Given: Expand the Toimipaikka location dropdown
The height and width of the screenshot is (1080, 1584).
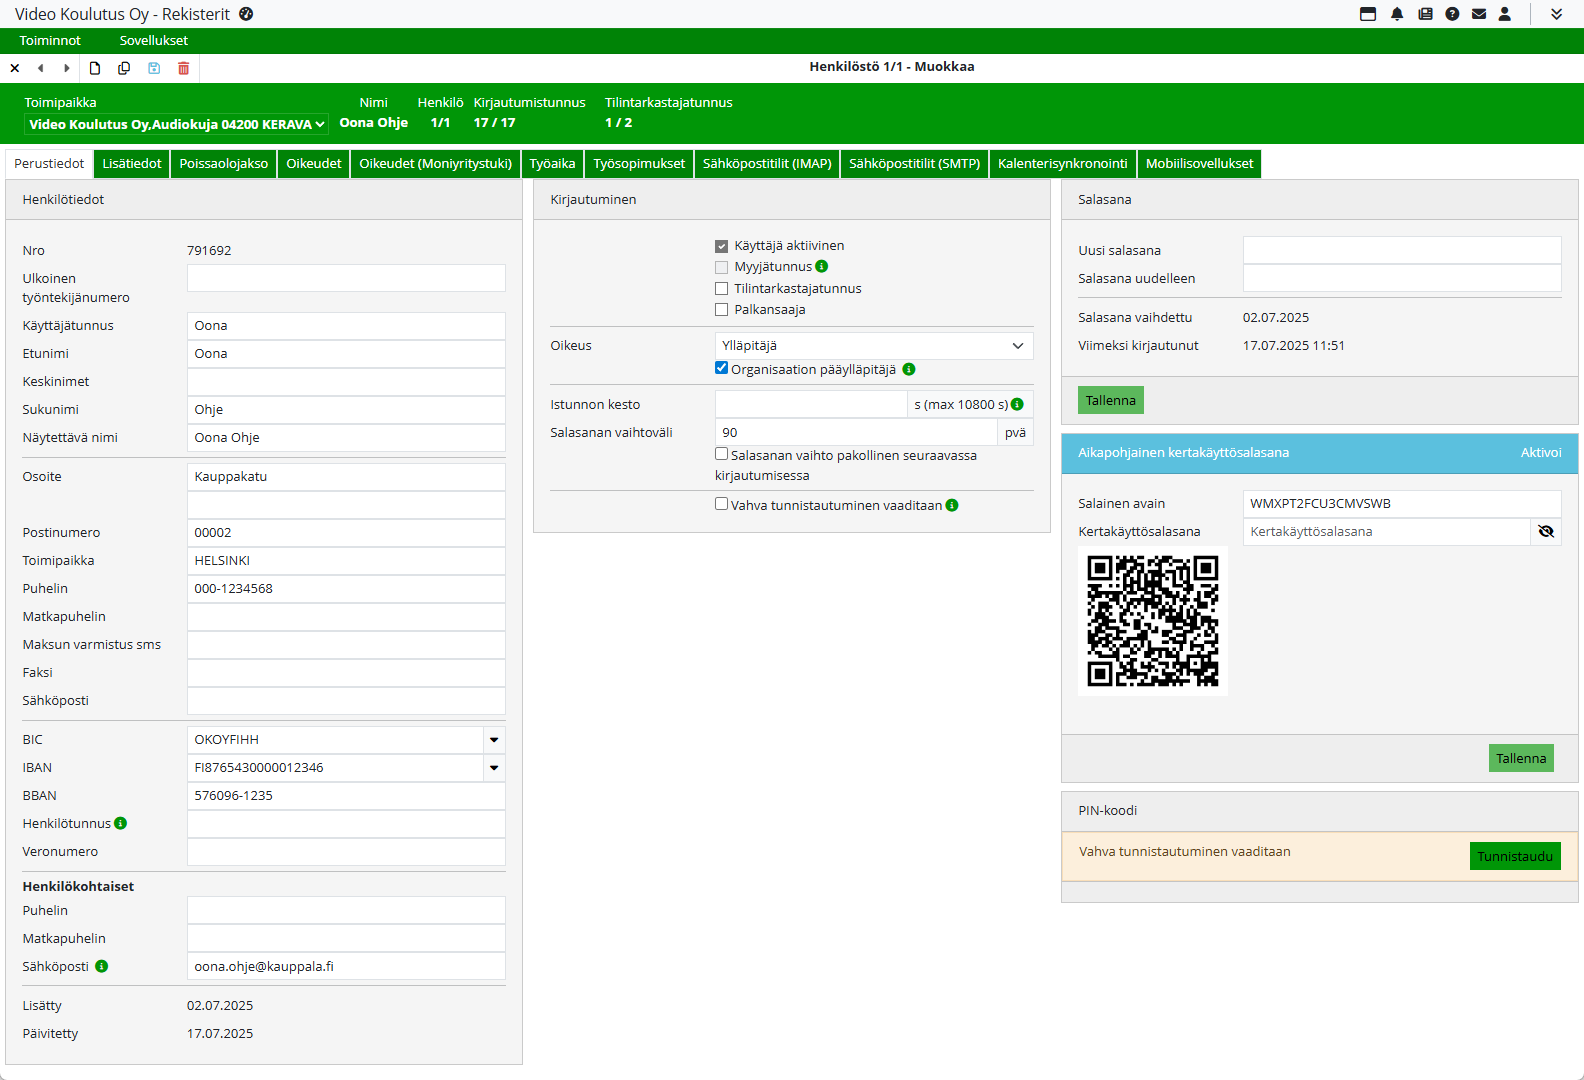Looking at the screenshot, I should (176, 124).
